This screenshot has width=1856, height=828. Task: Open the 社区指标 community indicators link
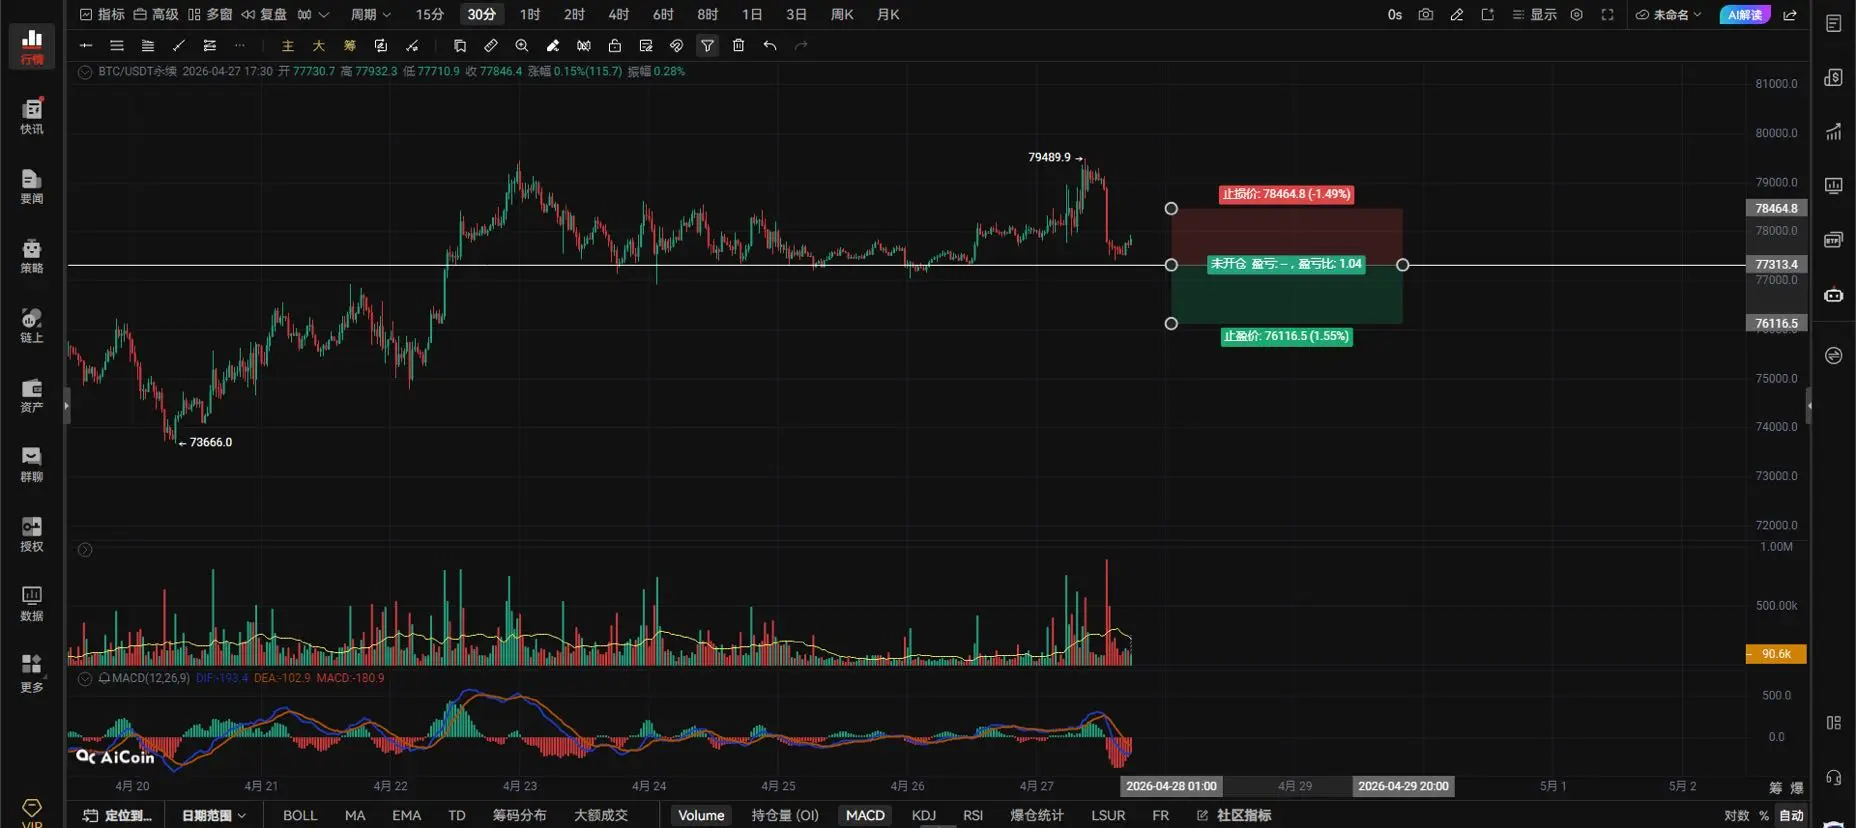[x=1234, y=815]
